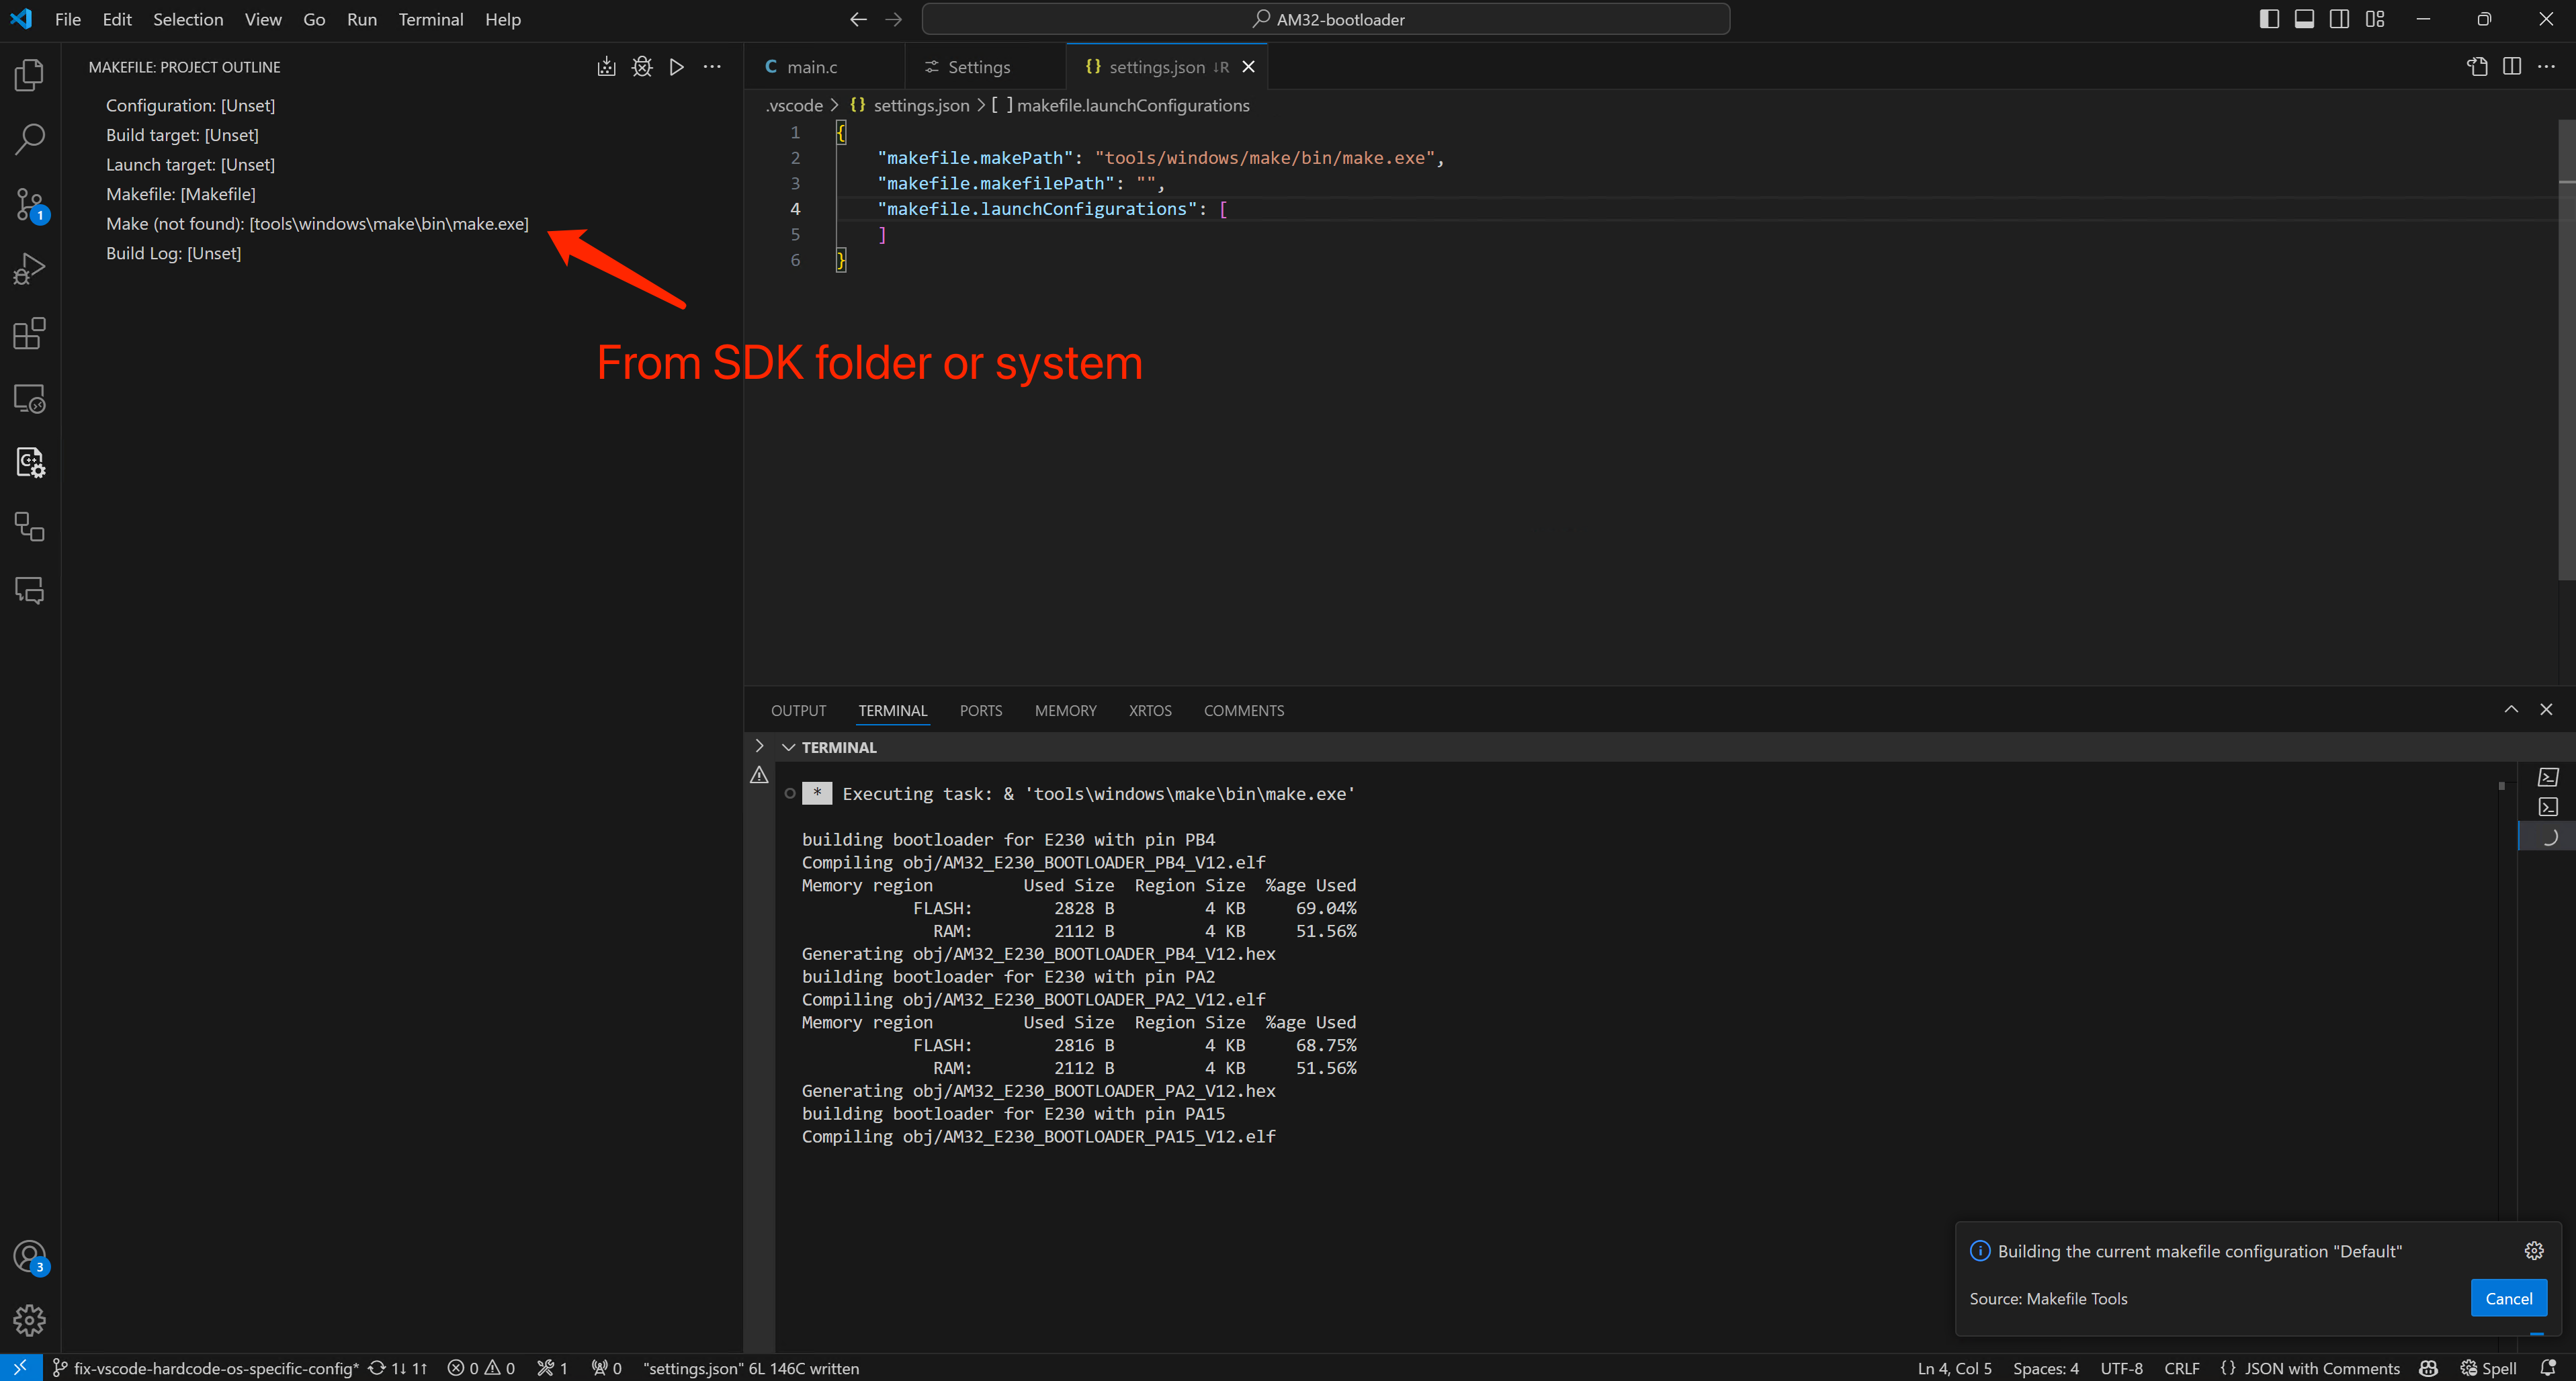Go forward in navigation history
Screen dimensions: 2576x1381
point(893,19)
